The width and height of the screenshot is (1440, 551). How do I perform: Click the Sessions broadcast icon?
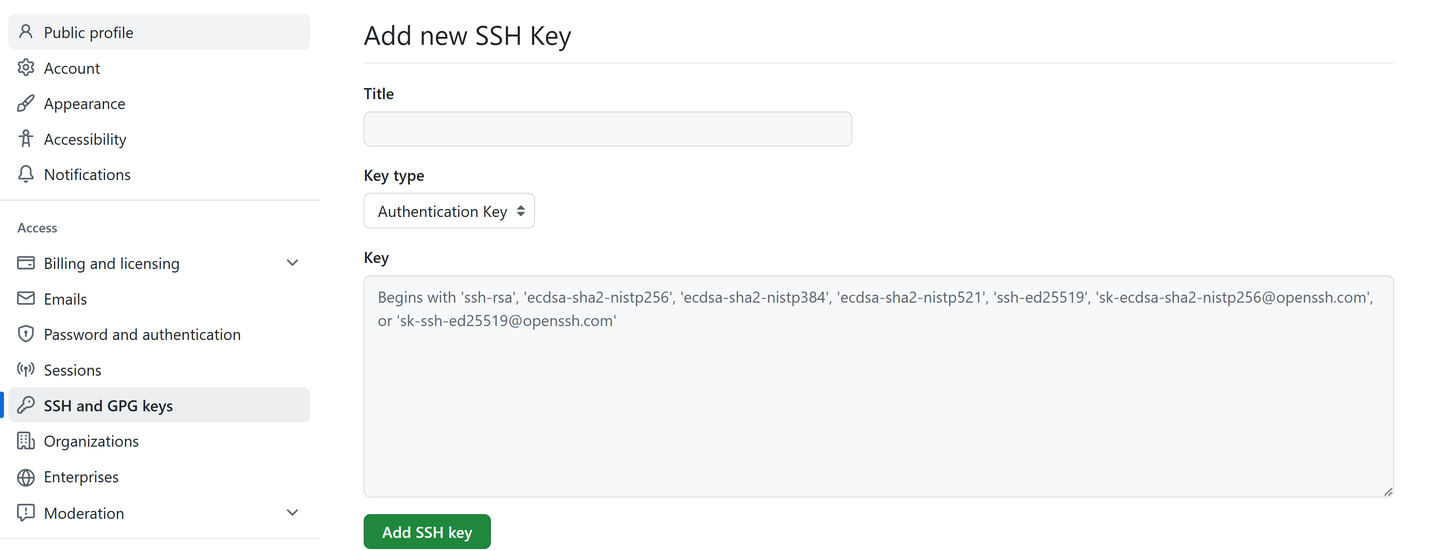pyautogui.click(x=26, y=370)
